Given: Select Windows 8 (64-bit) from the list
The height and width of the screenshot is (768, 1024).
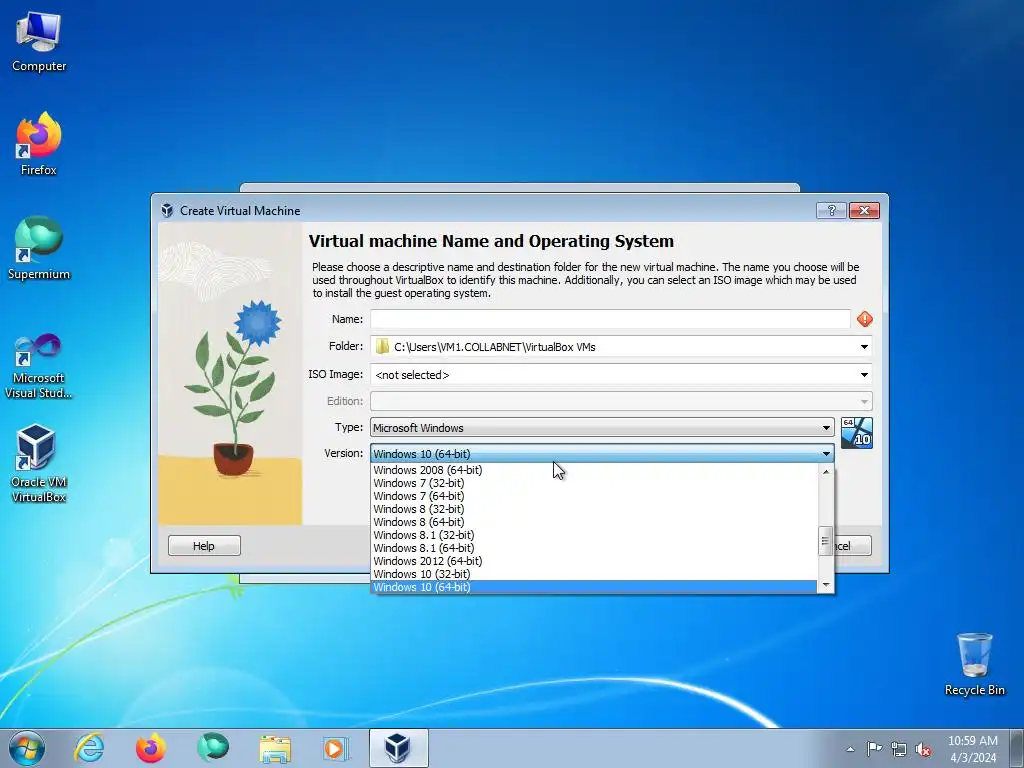Looking at the screenshot, I should click(x=594, y=522).
